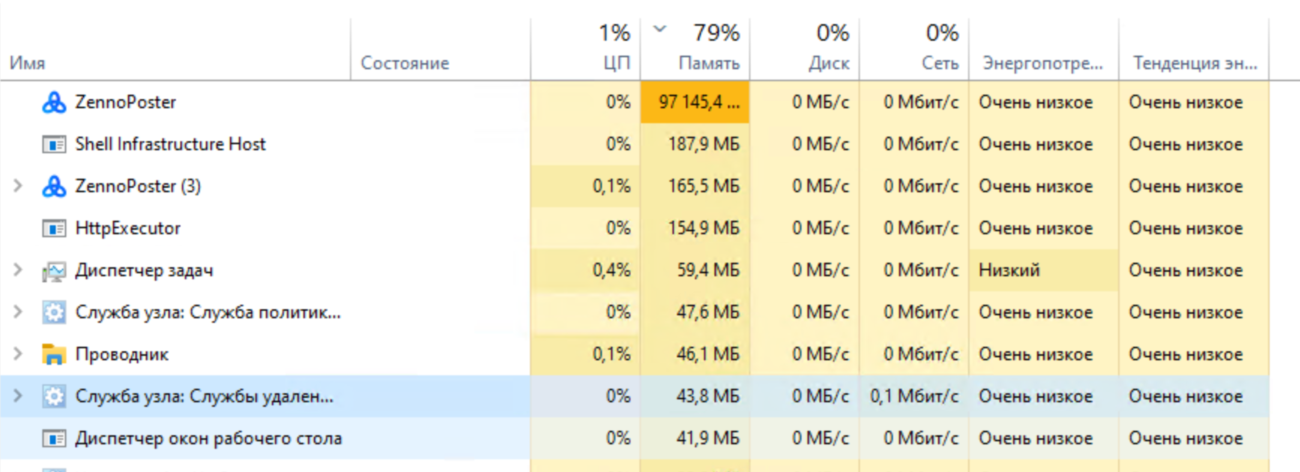Click the Shell Infrastructure Host icon

click(x=53, y=144)
